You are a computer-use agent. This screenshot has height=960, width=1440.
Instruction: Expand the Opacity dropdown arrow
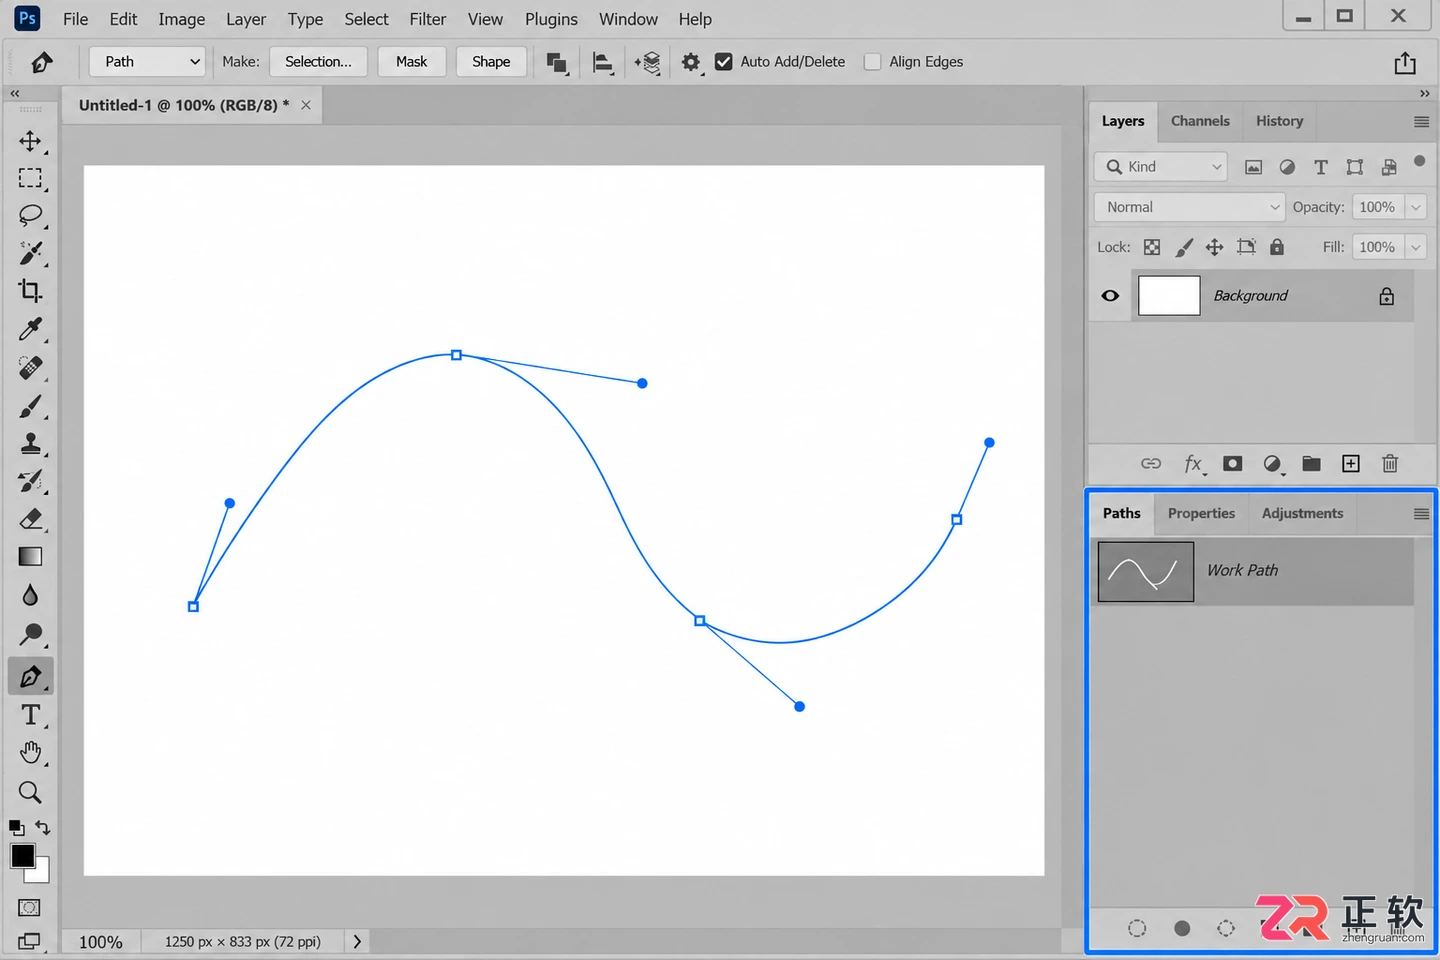[x=1416, y=207]
